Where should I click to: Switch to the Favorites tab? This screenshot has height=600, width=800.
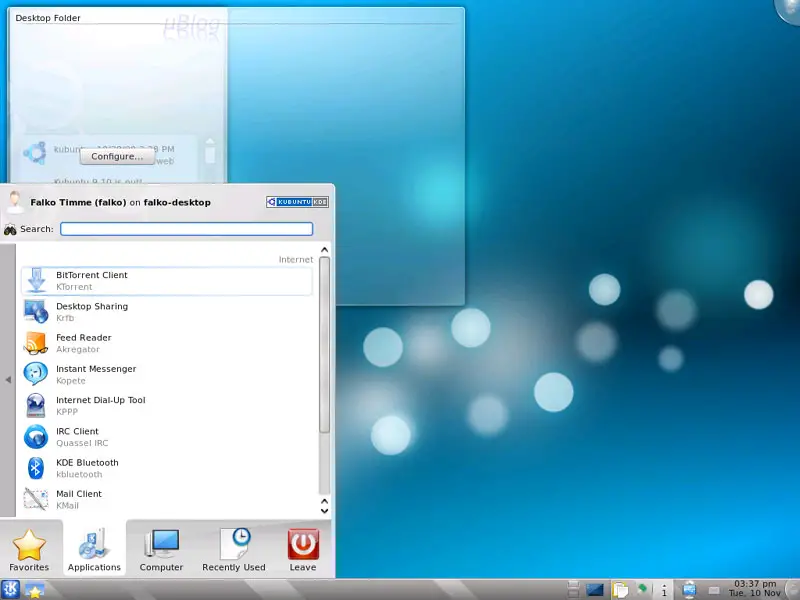pyautogui.click(x=29, y=549)
